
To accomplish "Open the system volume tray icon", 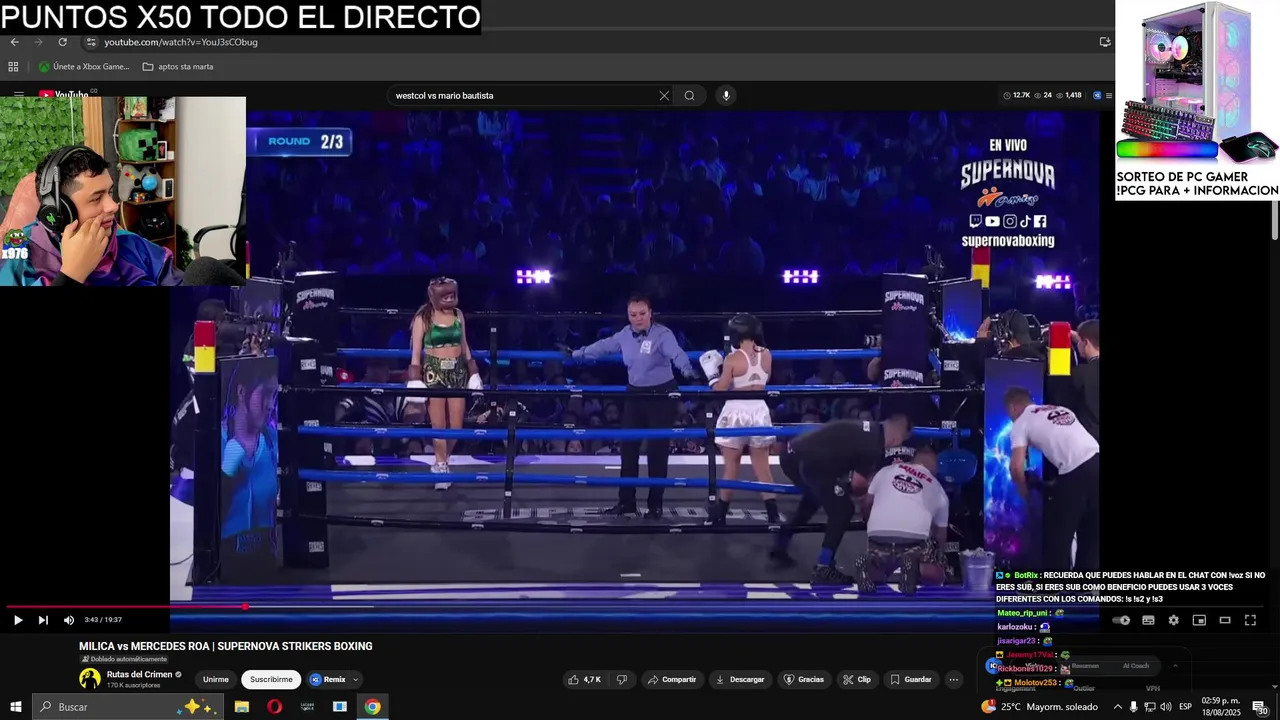I will coord(1166,707).
